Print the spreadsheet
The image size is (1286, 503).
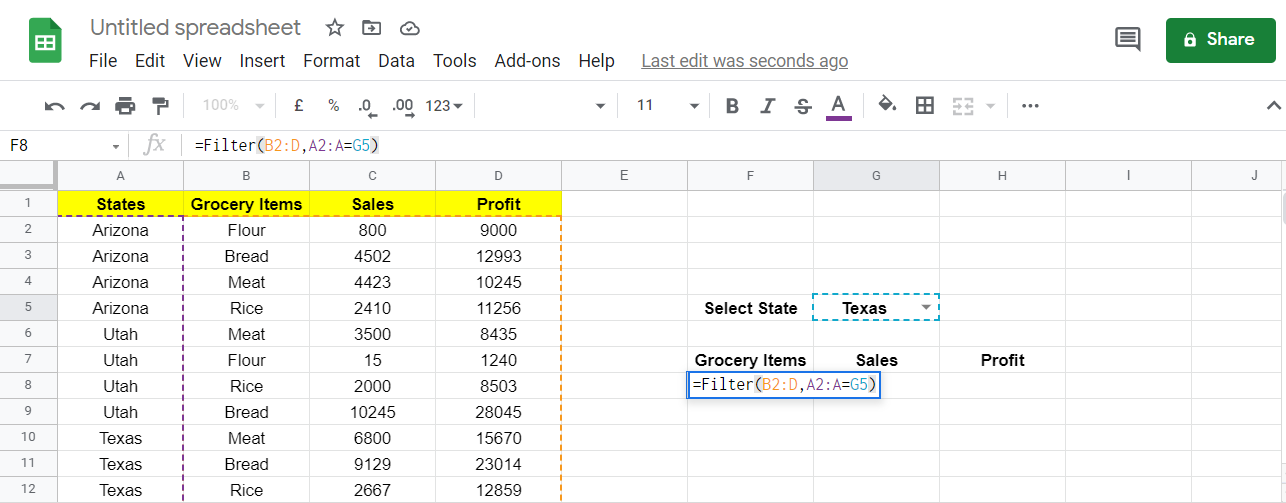click(125, 105)
